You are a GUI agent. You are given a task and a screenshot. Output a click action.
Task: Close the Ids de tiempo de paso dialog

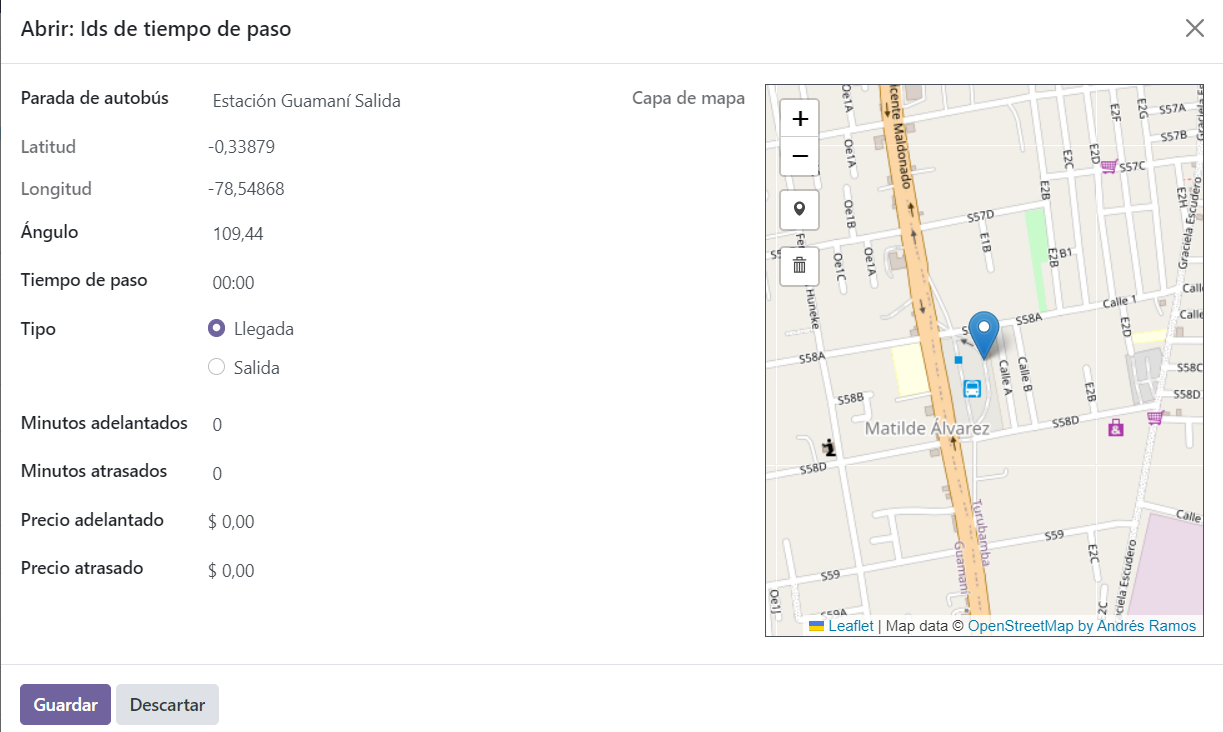tap(1194, 28)
